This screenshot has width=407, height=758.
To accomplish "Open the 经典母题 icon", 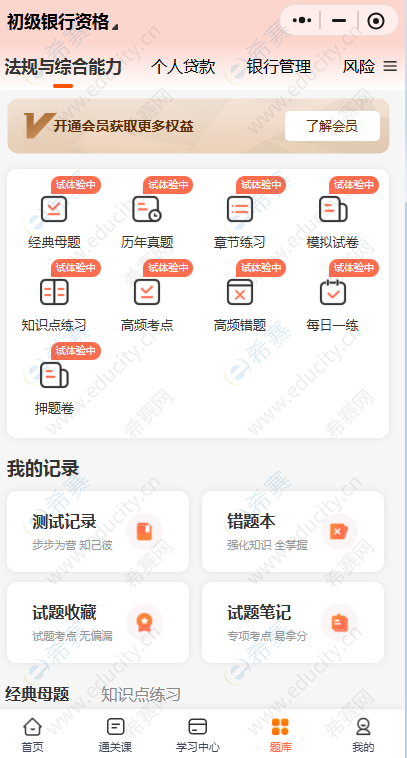I will tap(54, 209).
